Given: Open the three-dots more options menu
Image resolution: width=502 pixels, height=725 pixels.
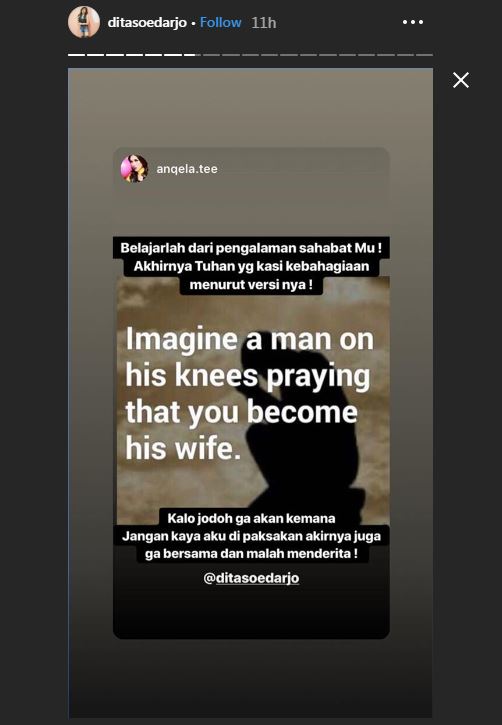Looking at the screenshot, I should click(412, 22).
